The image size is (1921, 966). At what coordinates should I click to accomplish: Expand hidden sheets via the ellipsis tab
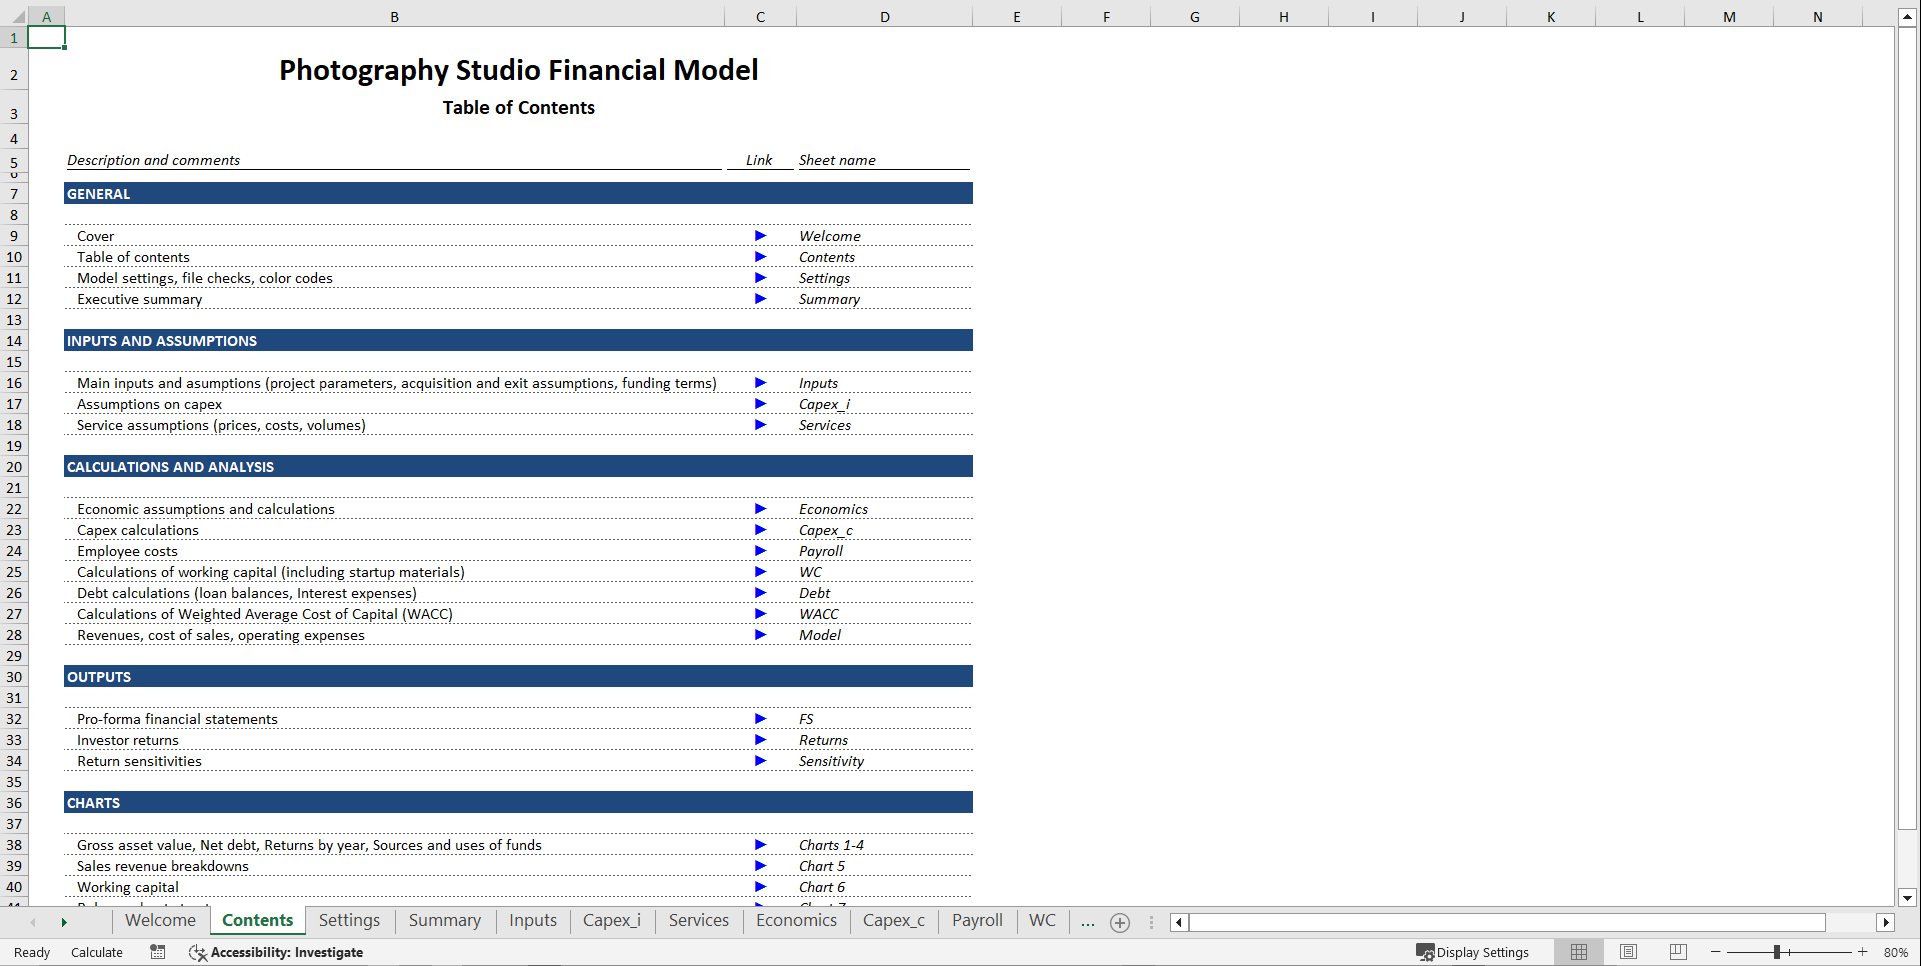click(1087, 922)
